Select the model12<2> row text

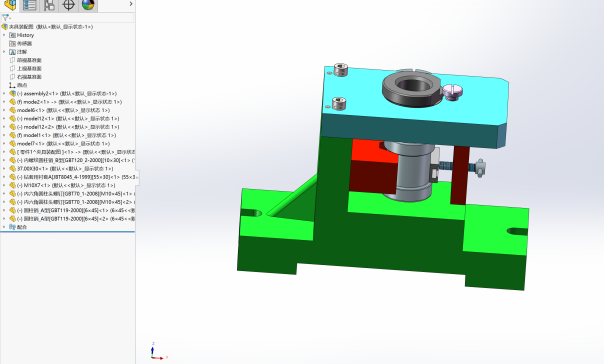[x=68, y=127]
